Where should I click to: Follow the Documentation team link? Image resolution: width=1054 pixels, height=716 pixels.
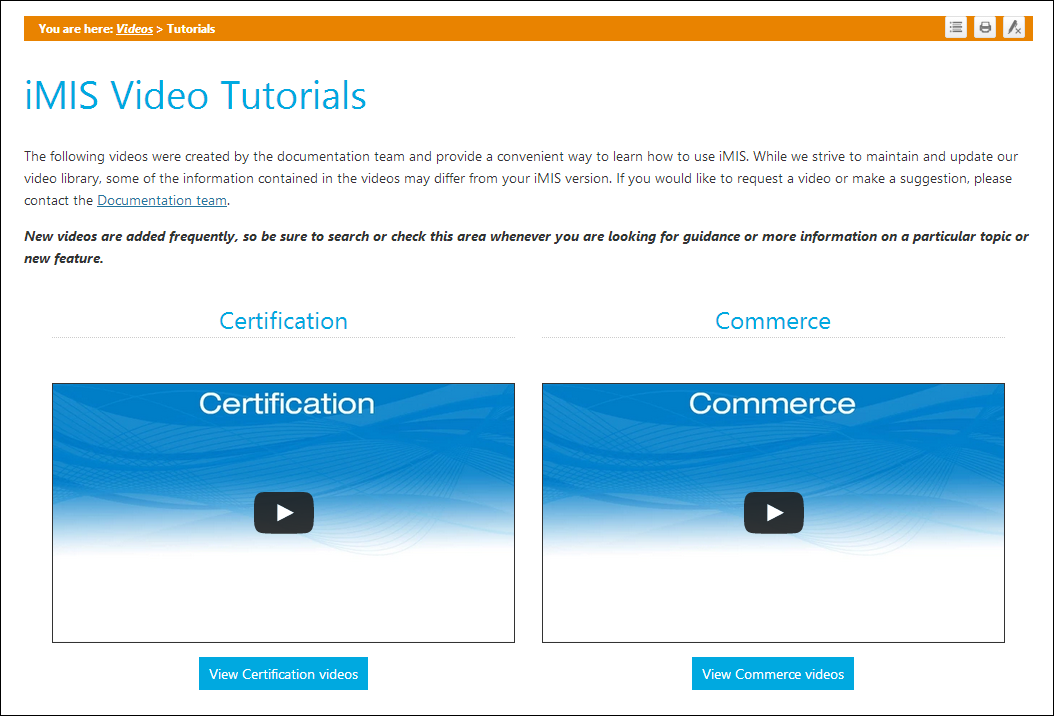pyautogui.click(x=162, y=200)
